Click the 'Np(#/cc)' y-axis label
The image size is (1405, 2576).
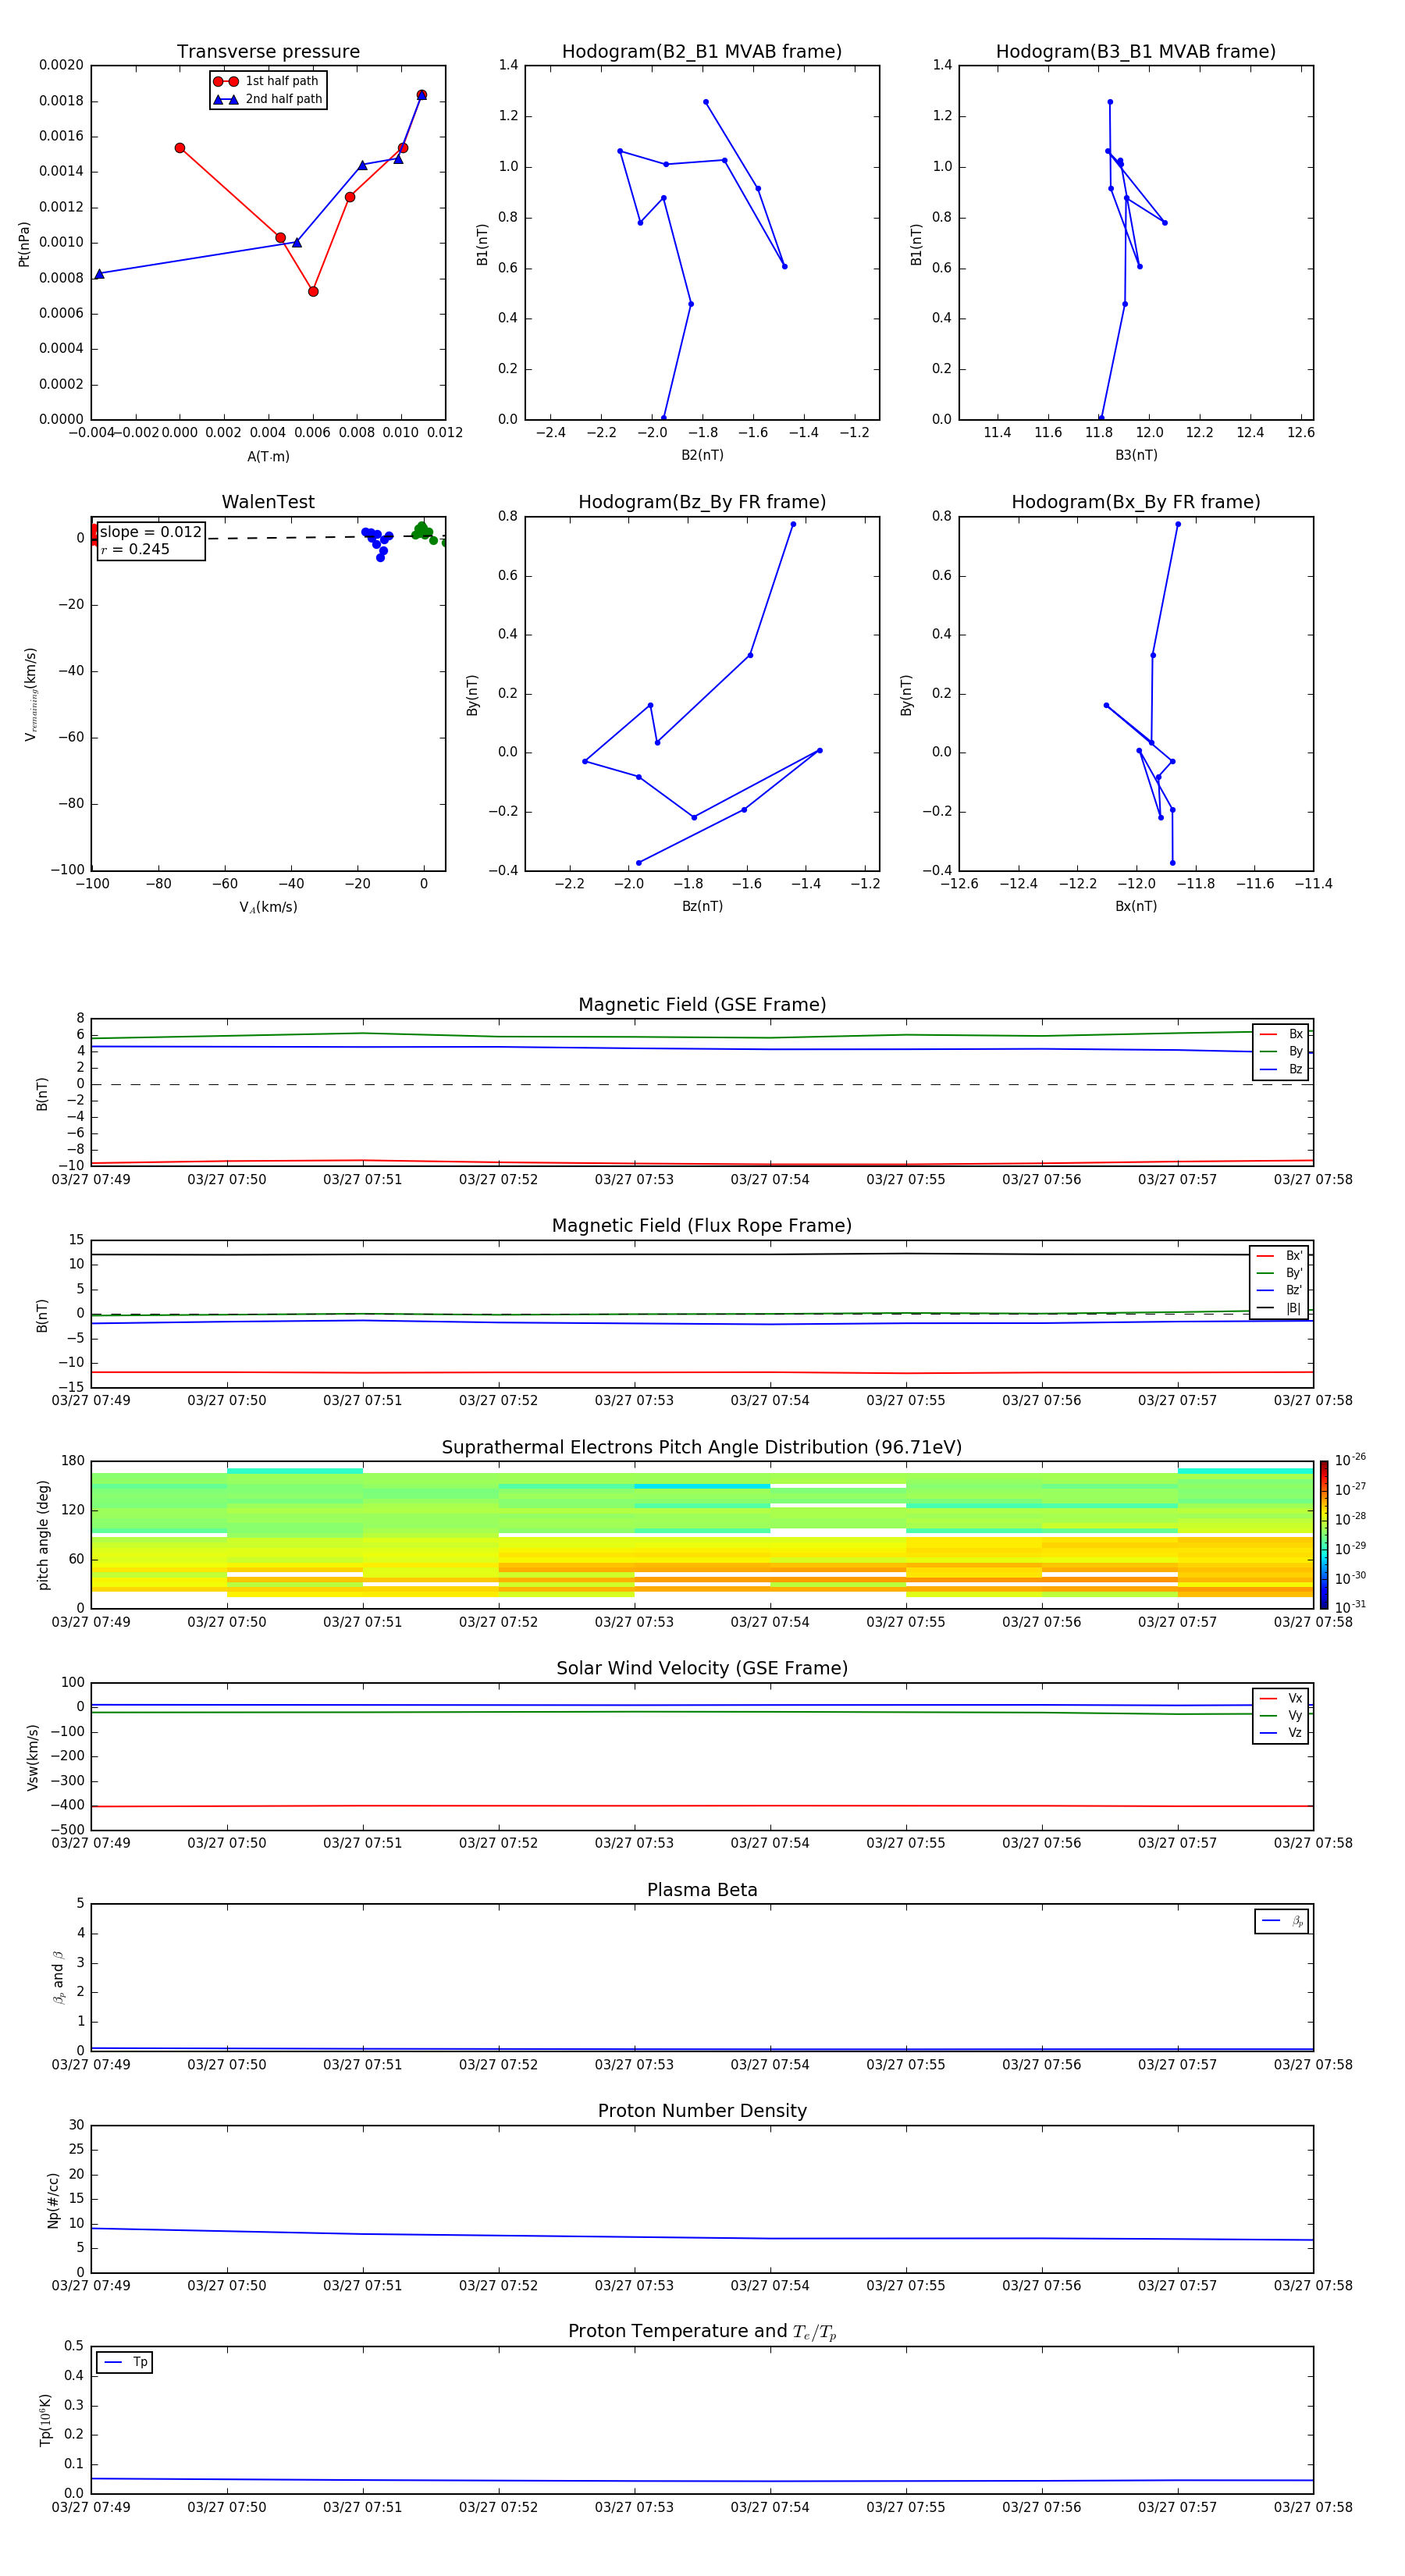(x=53, y=2200)
